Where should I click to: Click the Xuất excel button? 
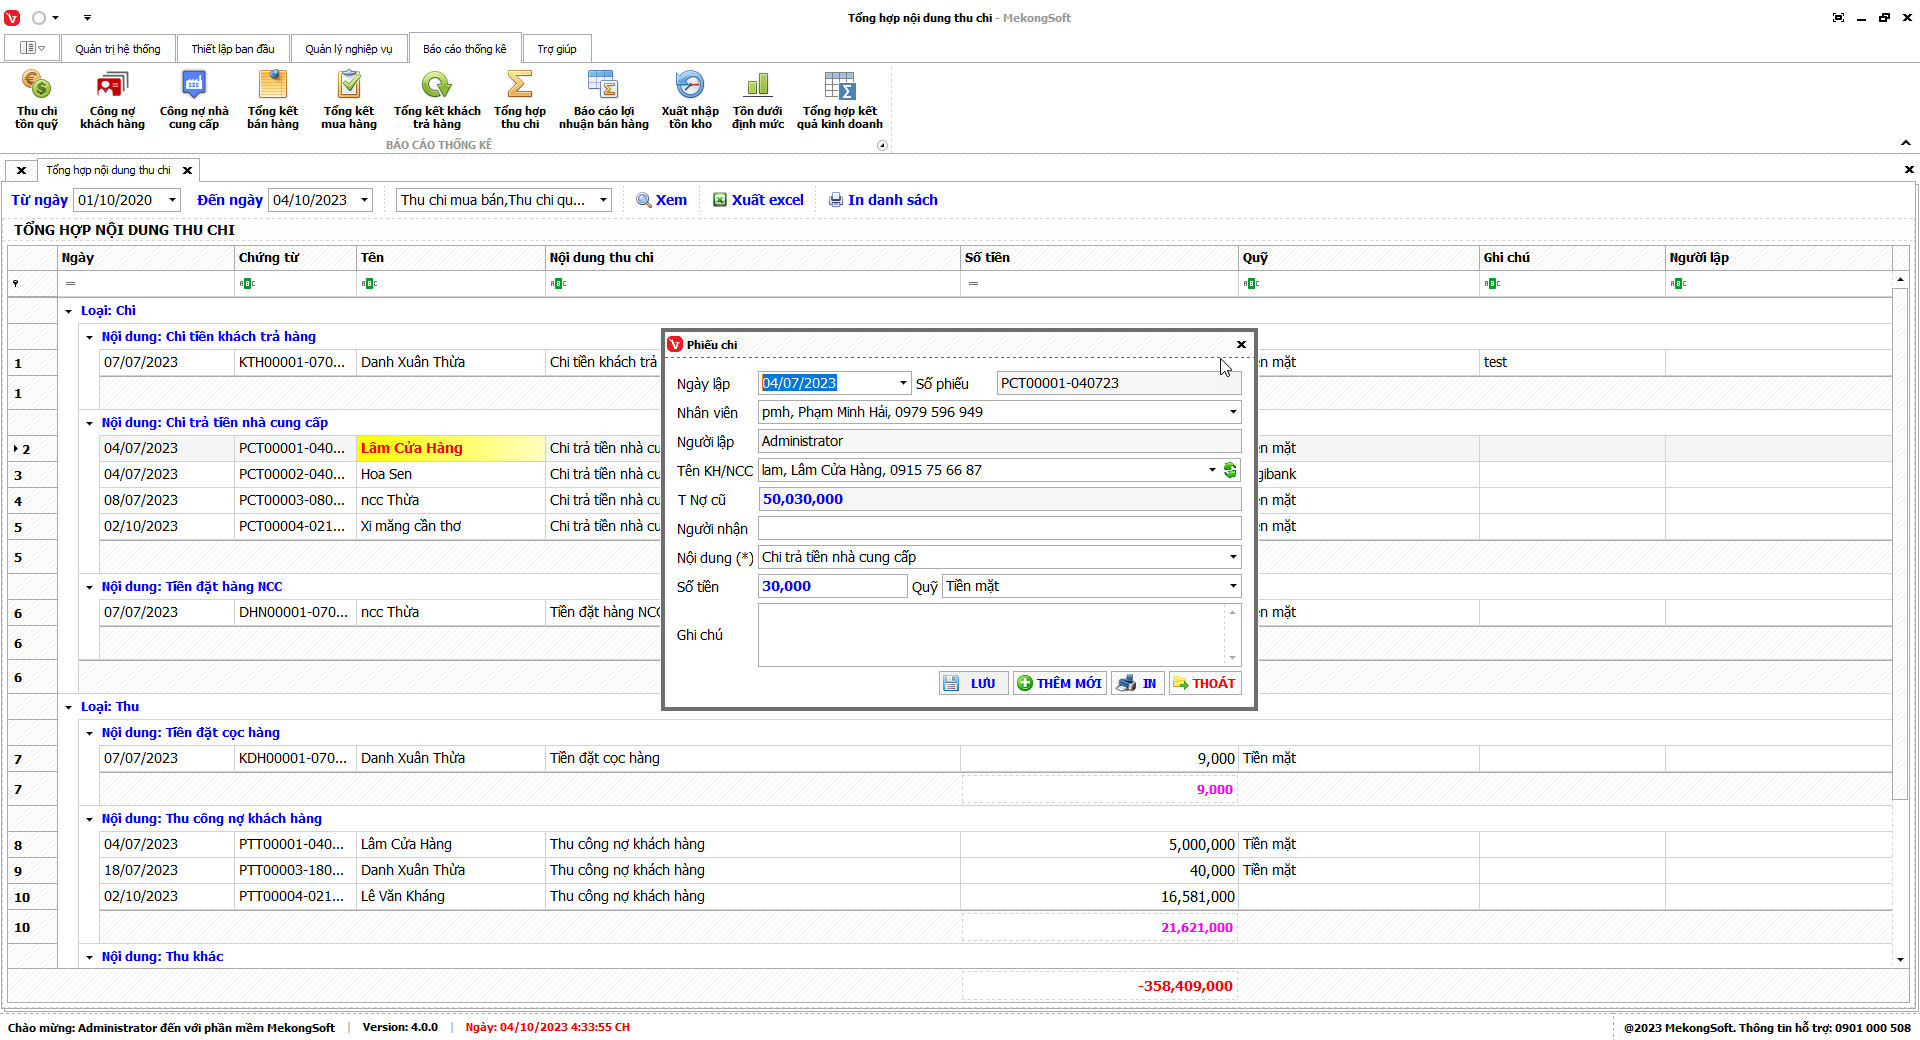tap(758, 200)
